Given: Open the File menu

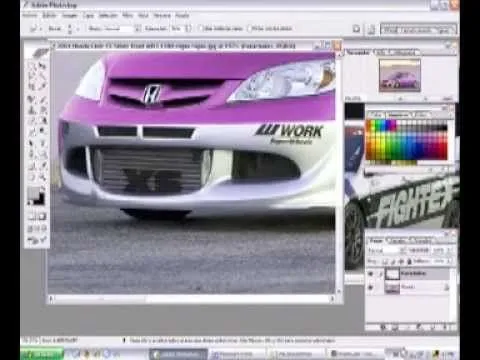Looking at the screenshot, I should pos(30,15).
